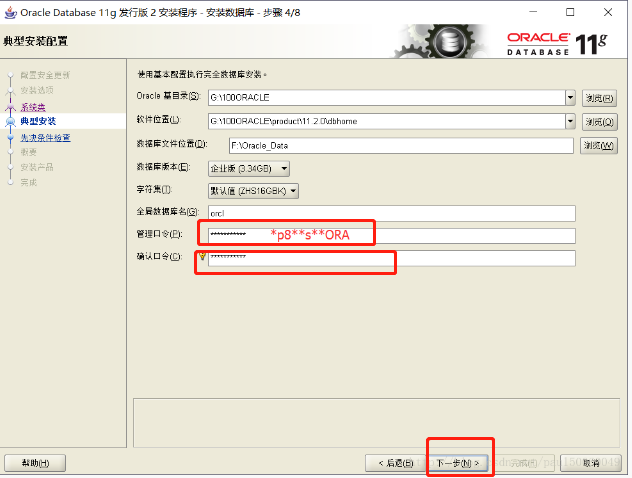This screenshot has height=478, width=632.
Task: Click the 概要 step in sidebar
Action: pos(29,152)
